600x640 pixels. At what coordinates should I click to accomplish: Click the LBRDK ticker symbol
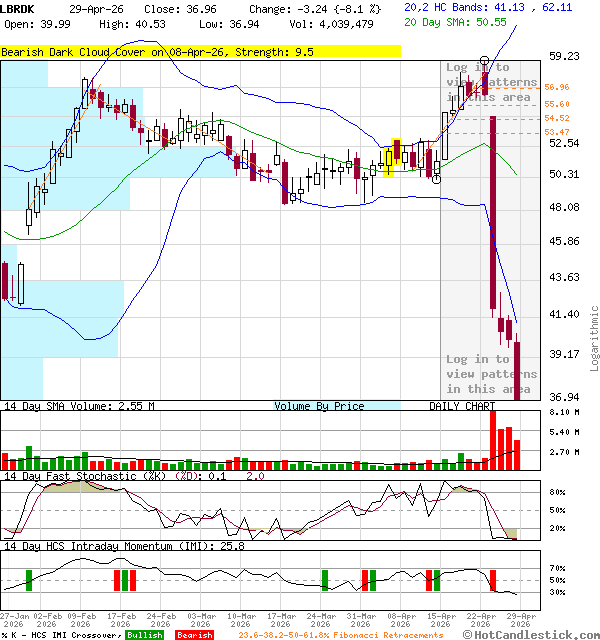click(18, 8)
